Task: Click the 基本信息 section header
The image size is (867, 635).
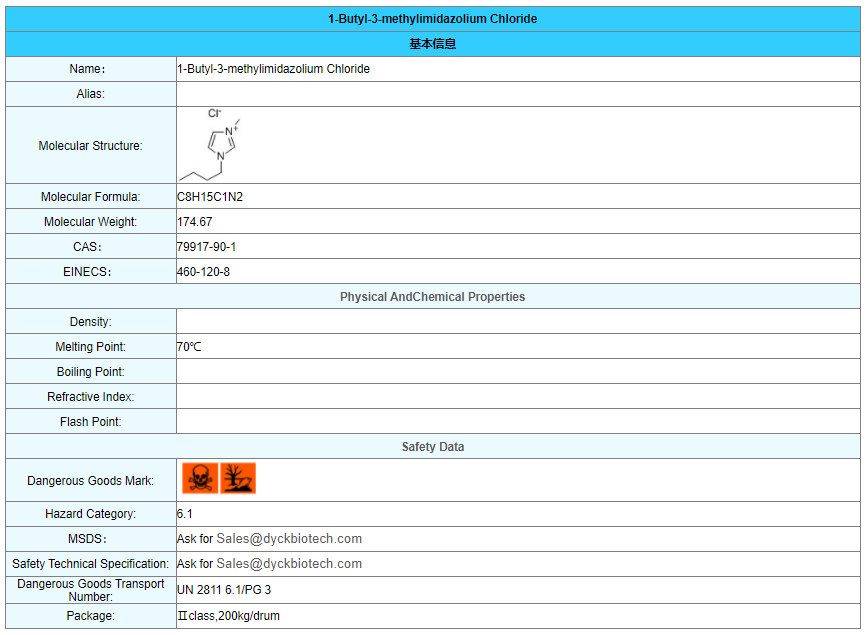Action: click(x=432, y=44)
